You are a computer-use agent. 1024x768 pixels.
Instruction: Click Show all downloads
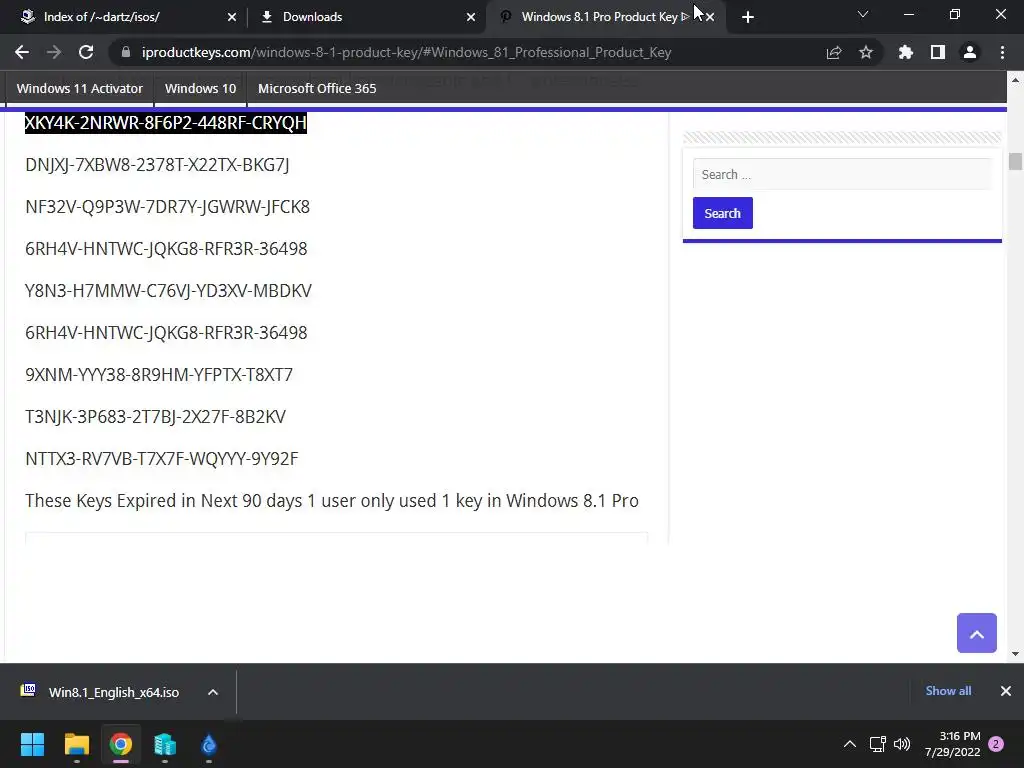tap(948, 691)
